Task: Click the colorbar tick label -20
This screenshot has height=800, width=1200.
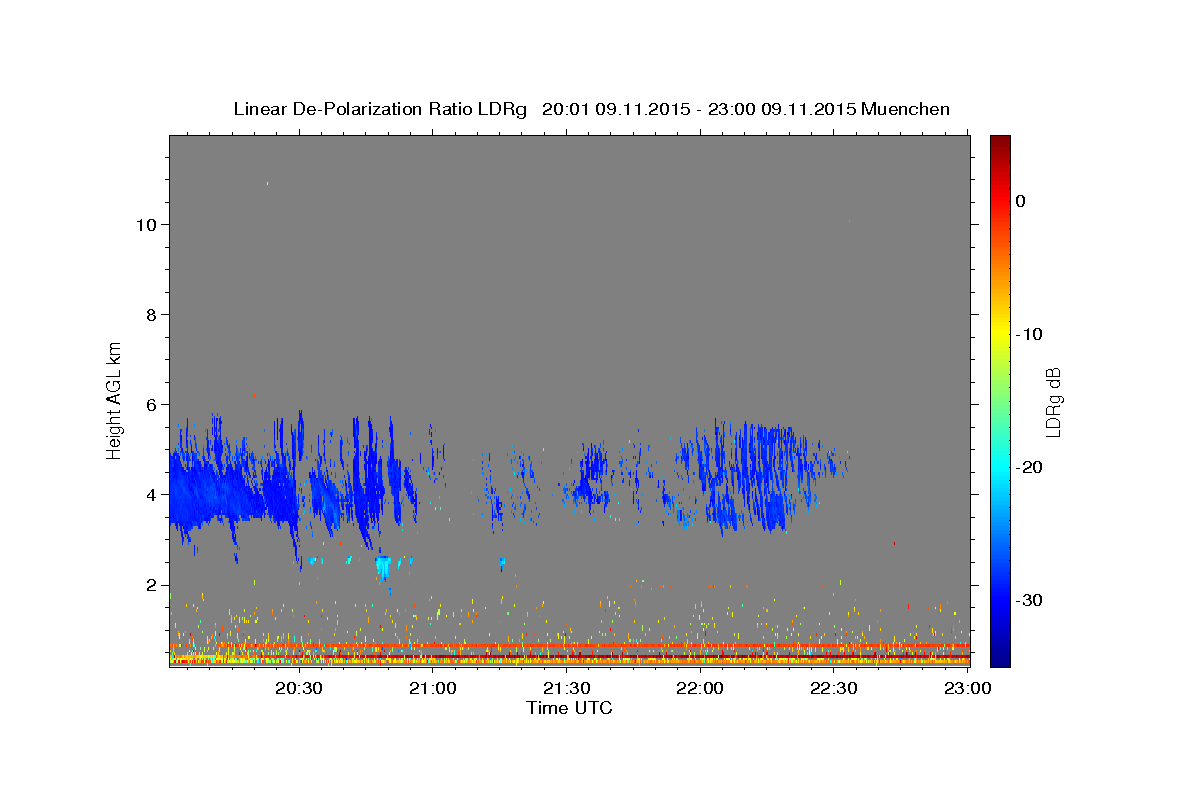Action: coord(1031,467)
